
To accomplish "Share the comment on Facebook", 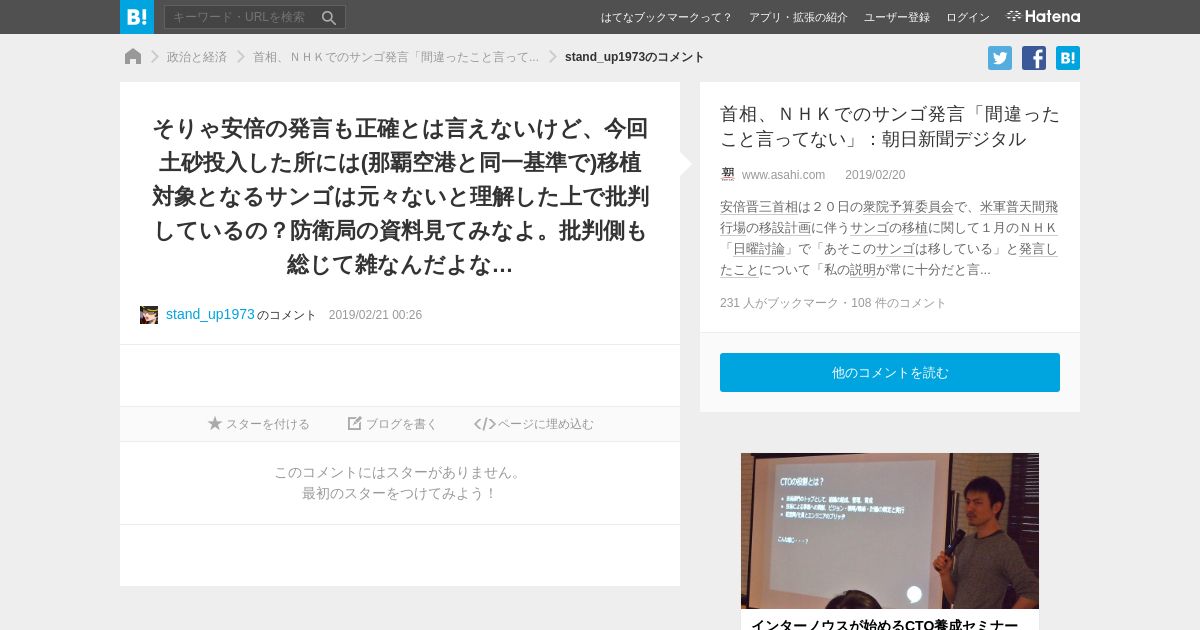I will [x=1034, y=58].
